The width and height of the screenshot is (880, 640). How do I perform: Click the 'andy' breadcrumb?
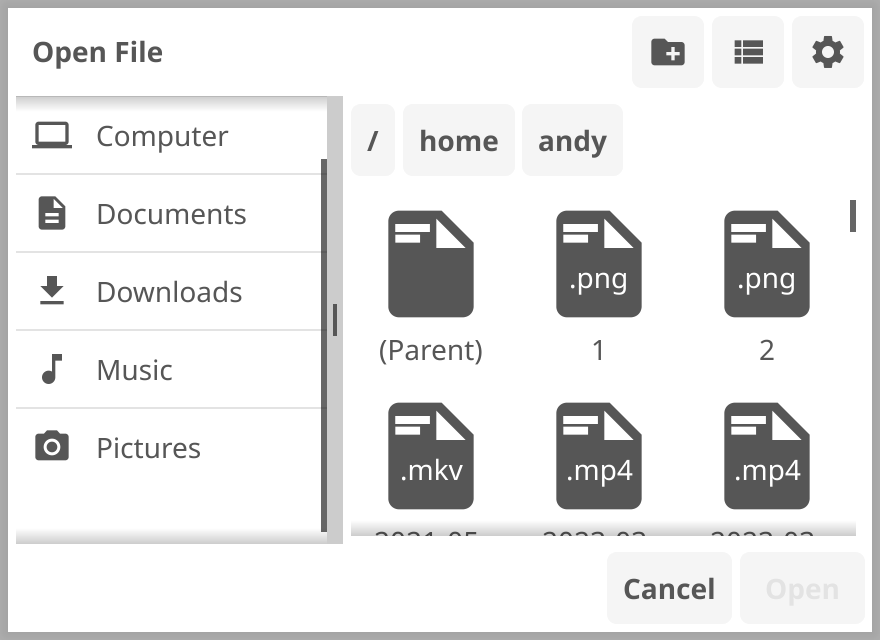[572, 140]
